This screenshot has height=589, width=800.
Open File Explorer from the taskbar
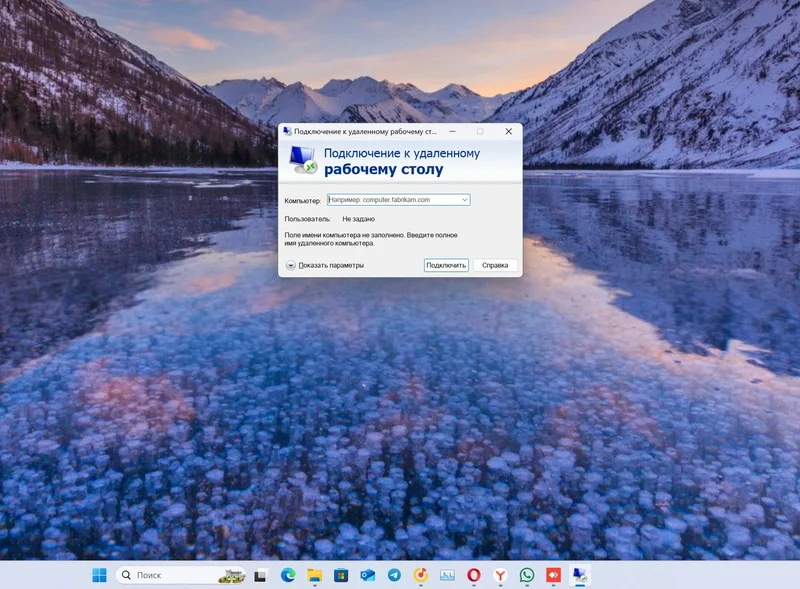pyautogui.click(x=314, y=575)
